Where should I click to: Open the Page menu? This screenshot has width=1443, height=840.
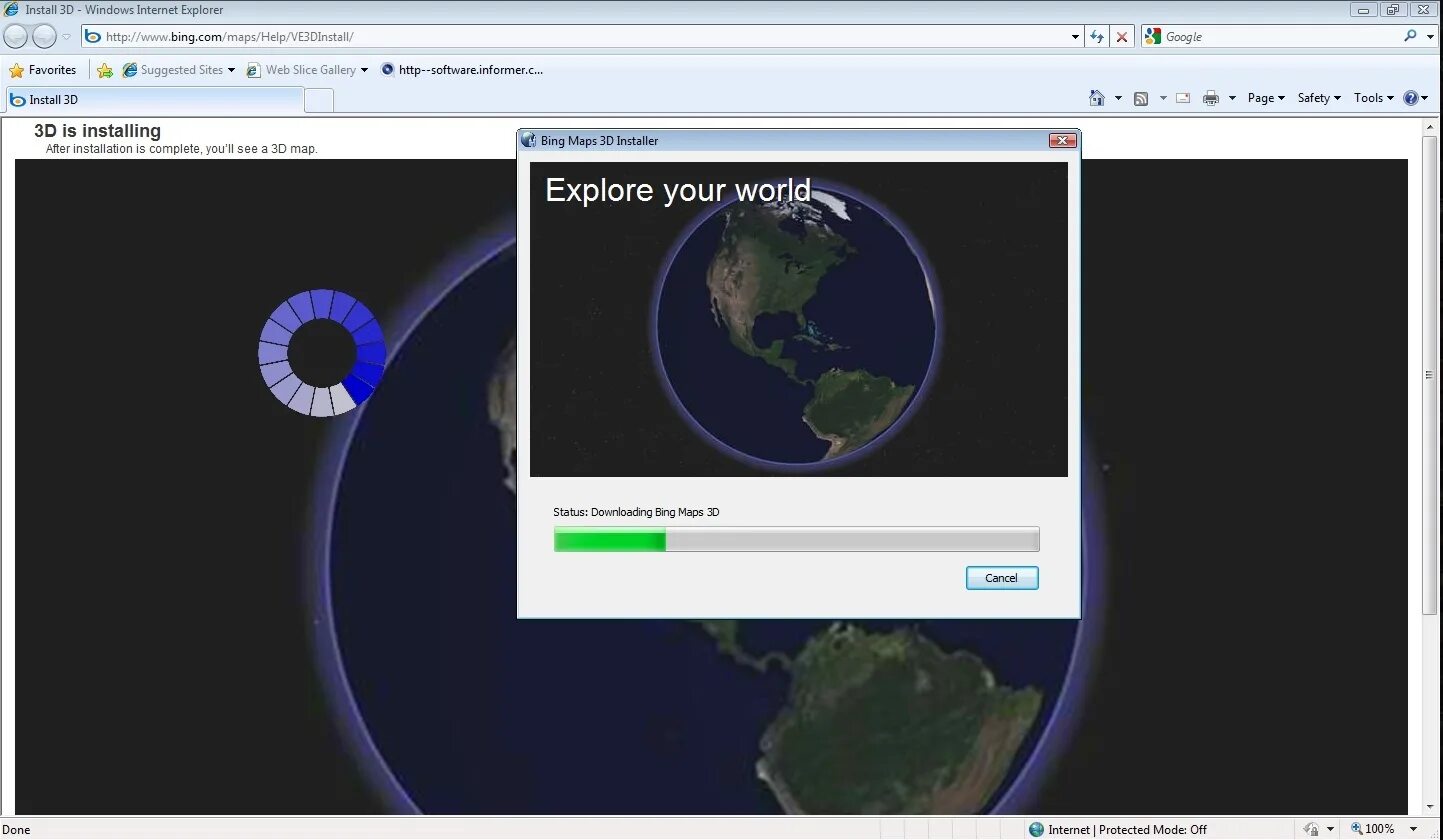point(1266,98)
